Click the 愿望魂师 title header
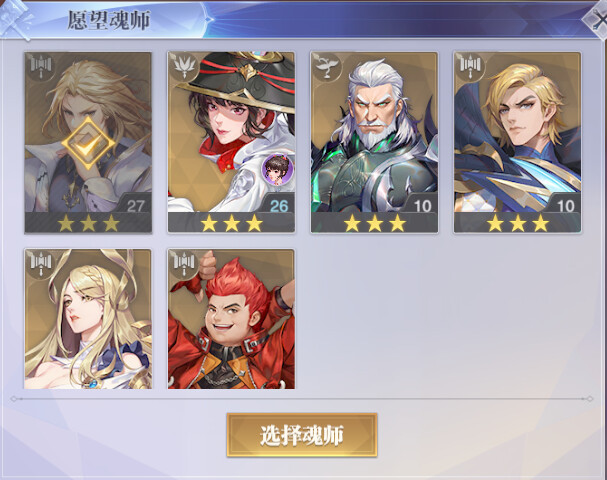The image size is (607, 480). [x=109, y=20]
